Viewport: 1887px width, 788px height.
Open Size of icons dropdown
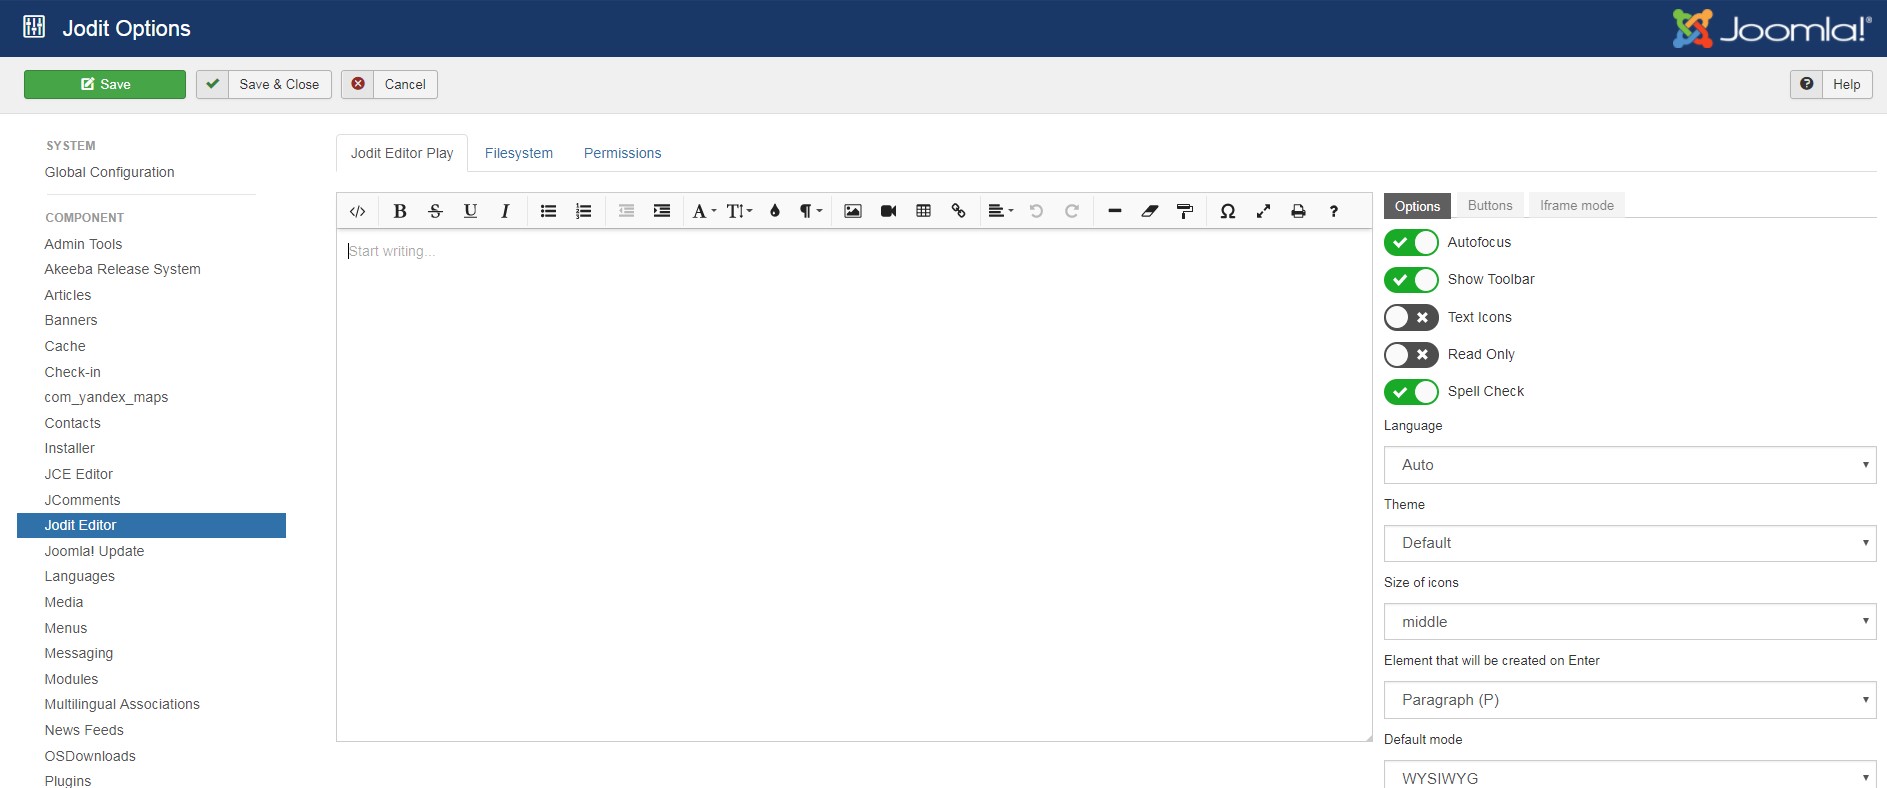(1630, 622)
